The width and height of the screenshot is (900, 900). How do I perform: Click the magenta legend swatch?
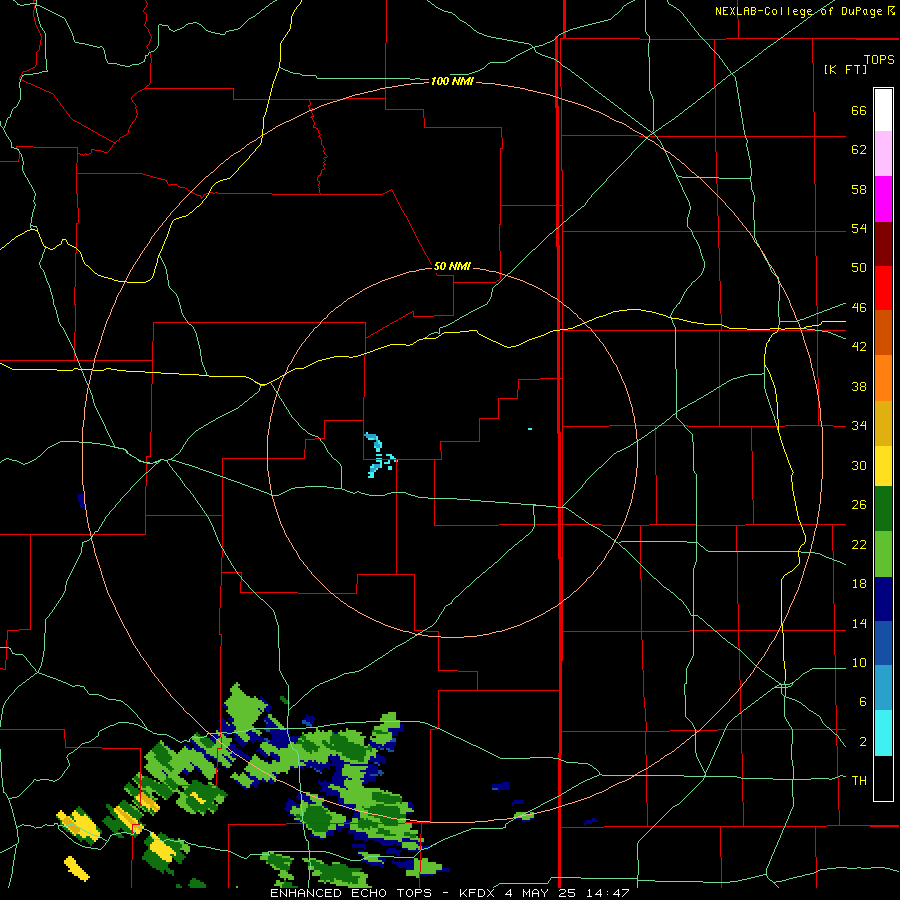883,199
